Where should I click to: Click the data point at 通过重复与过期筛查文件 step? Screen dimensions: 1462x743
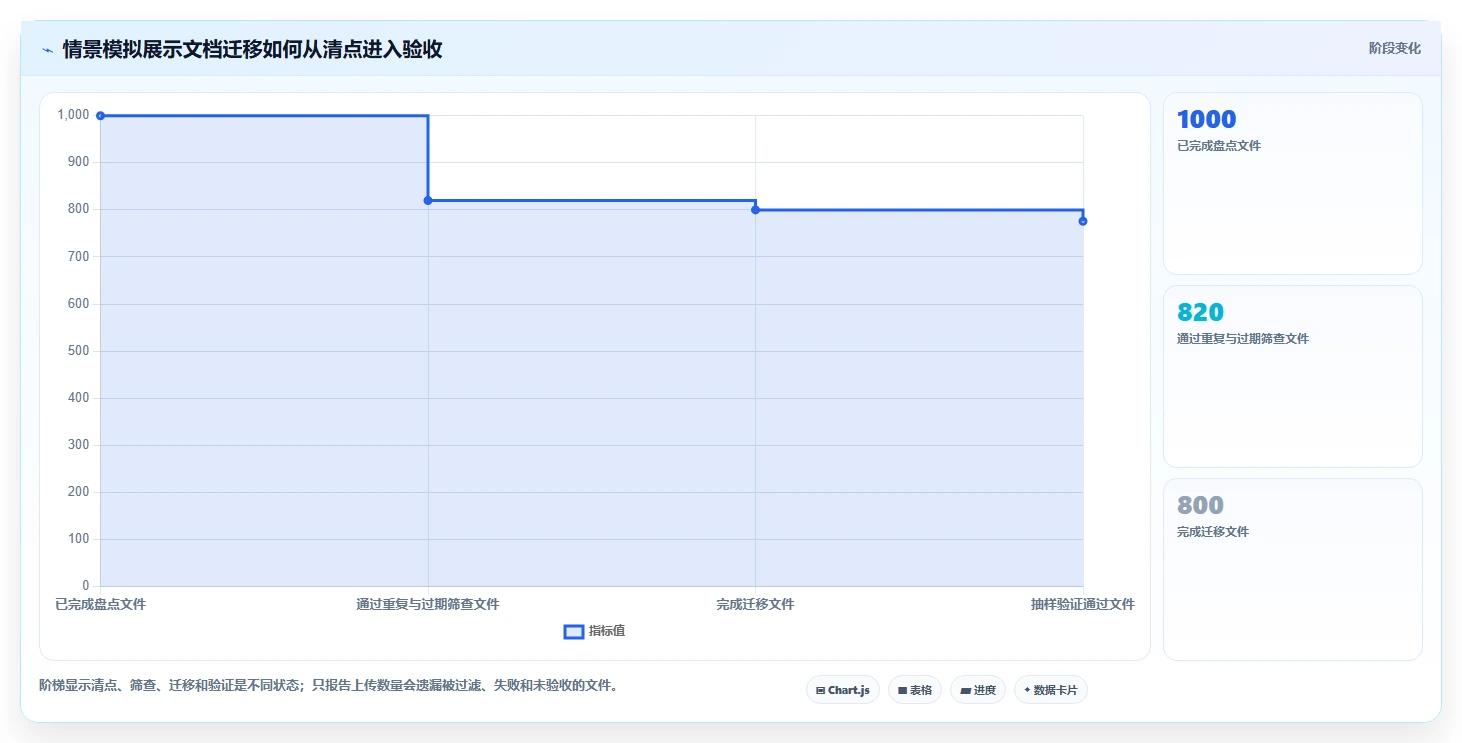(428, 200)
